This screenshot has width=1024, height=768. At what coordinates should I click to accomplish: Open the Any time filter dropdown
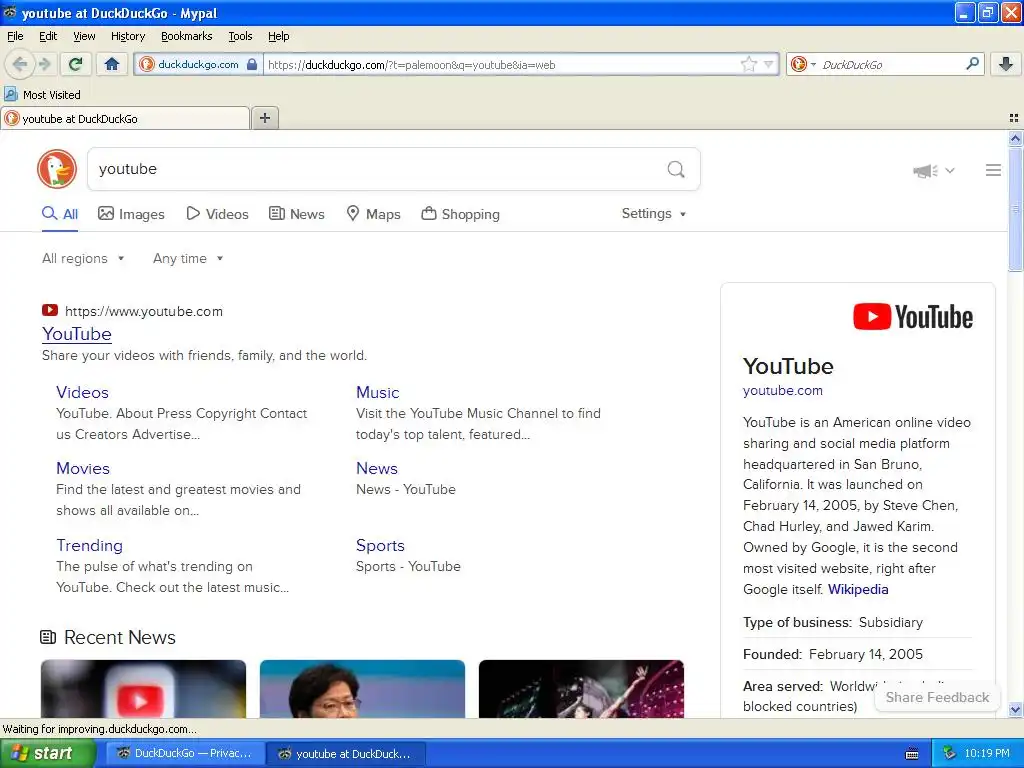(188, 259)
